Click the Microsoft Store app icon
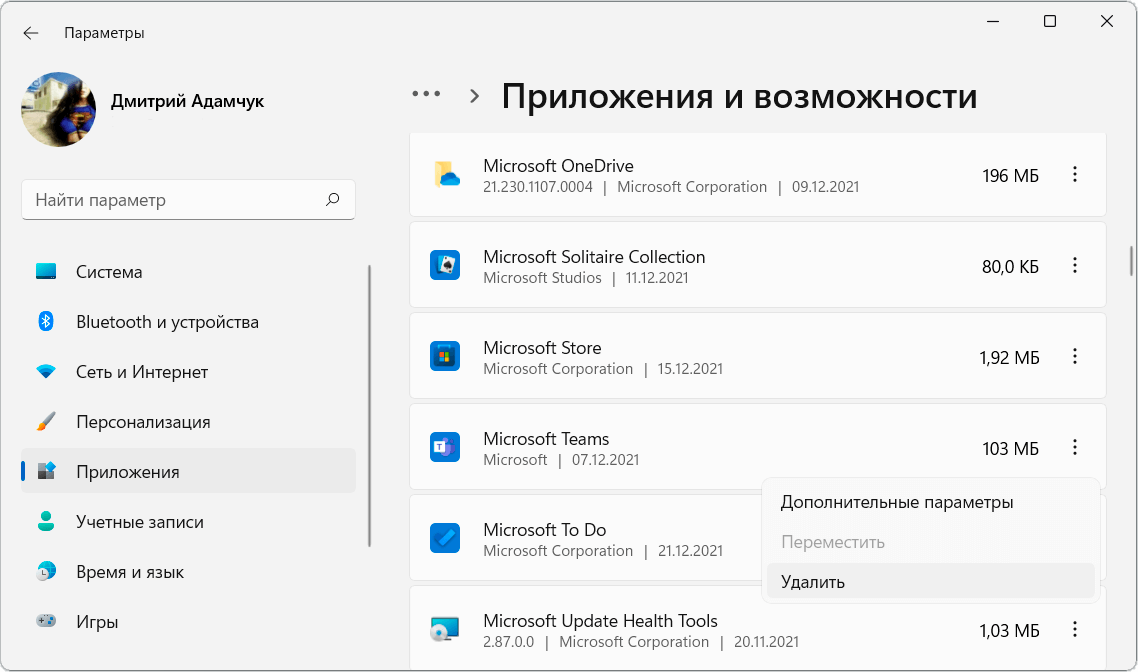Viewport: 1138px width, 672px height. pos(445,357)
